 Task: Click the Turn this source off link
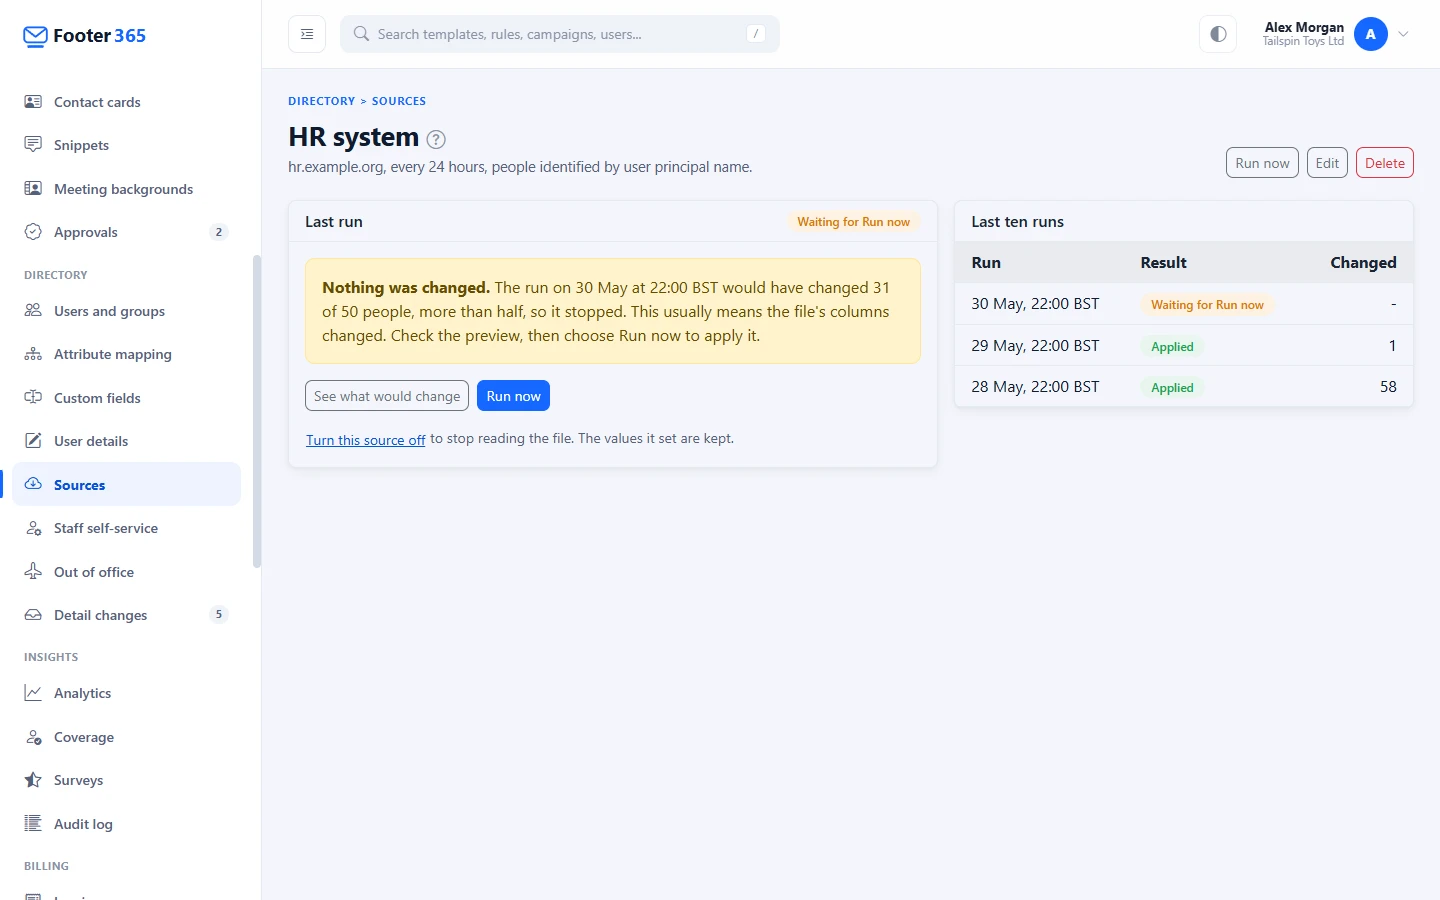point(366,440)
